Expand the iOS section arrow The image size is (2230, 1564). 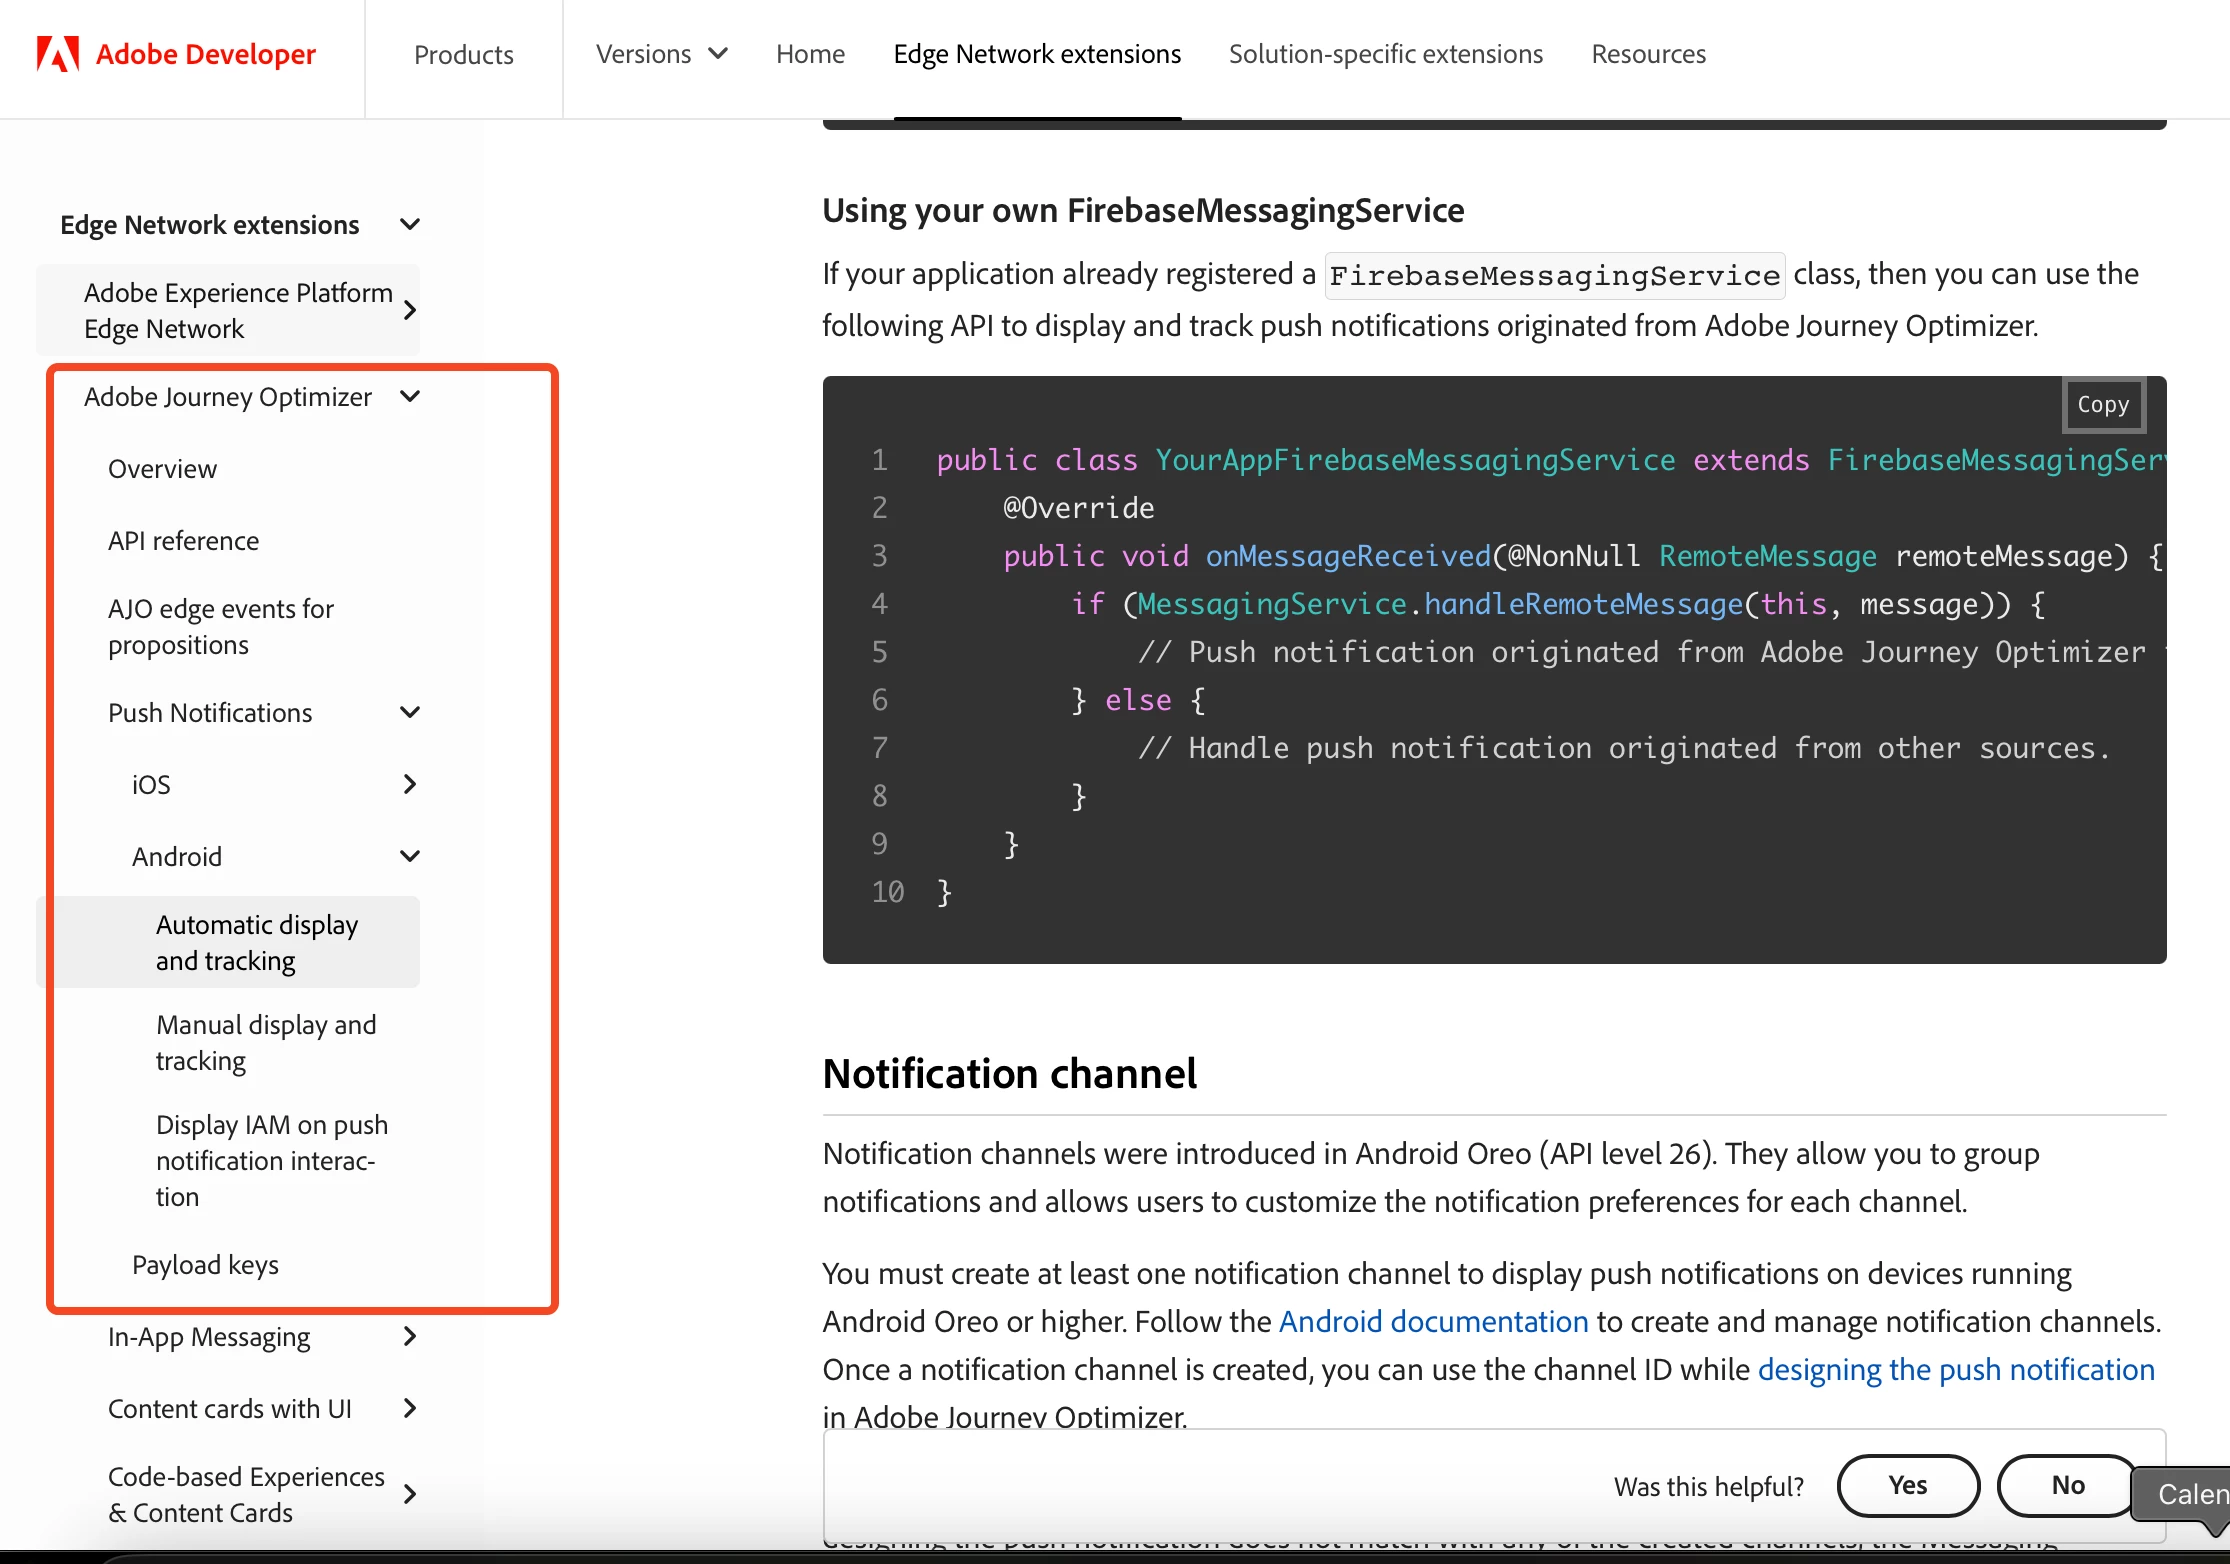[409, 785]
